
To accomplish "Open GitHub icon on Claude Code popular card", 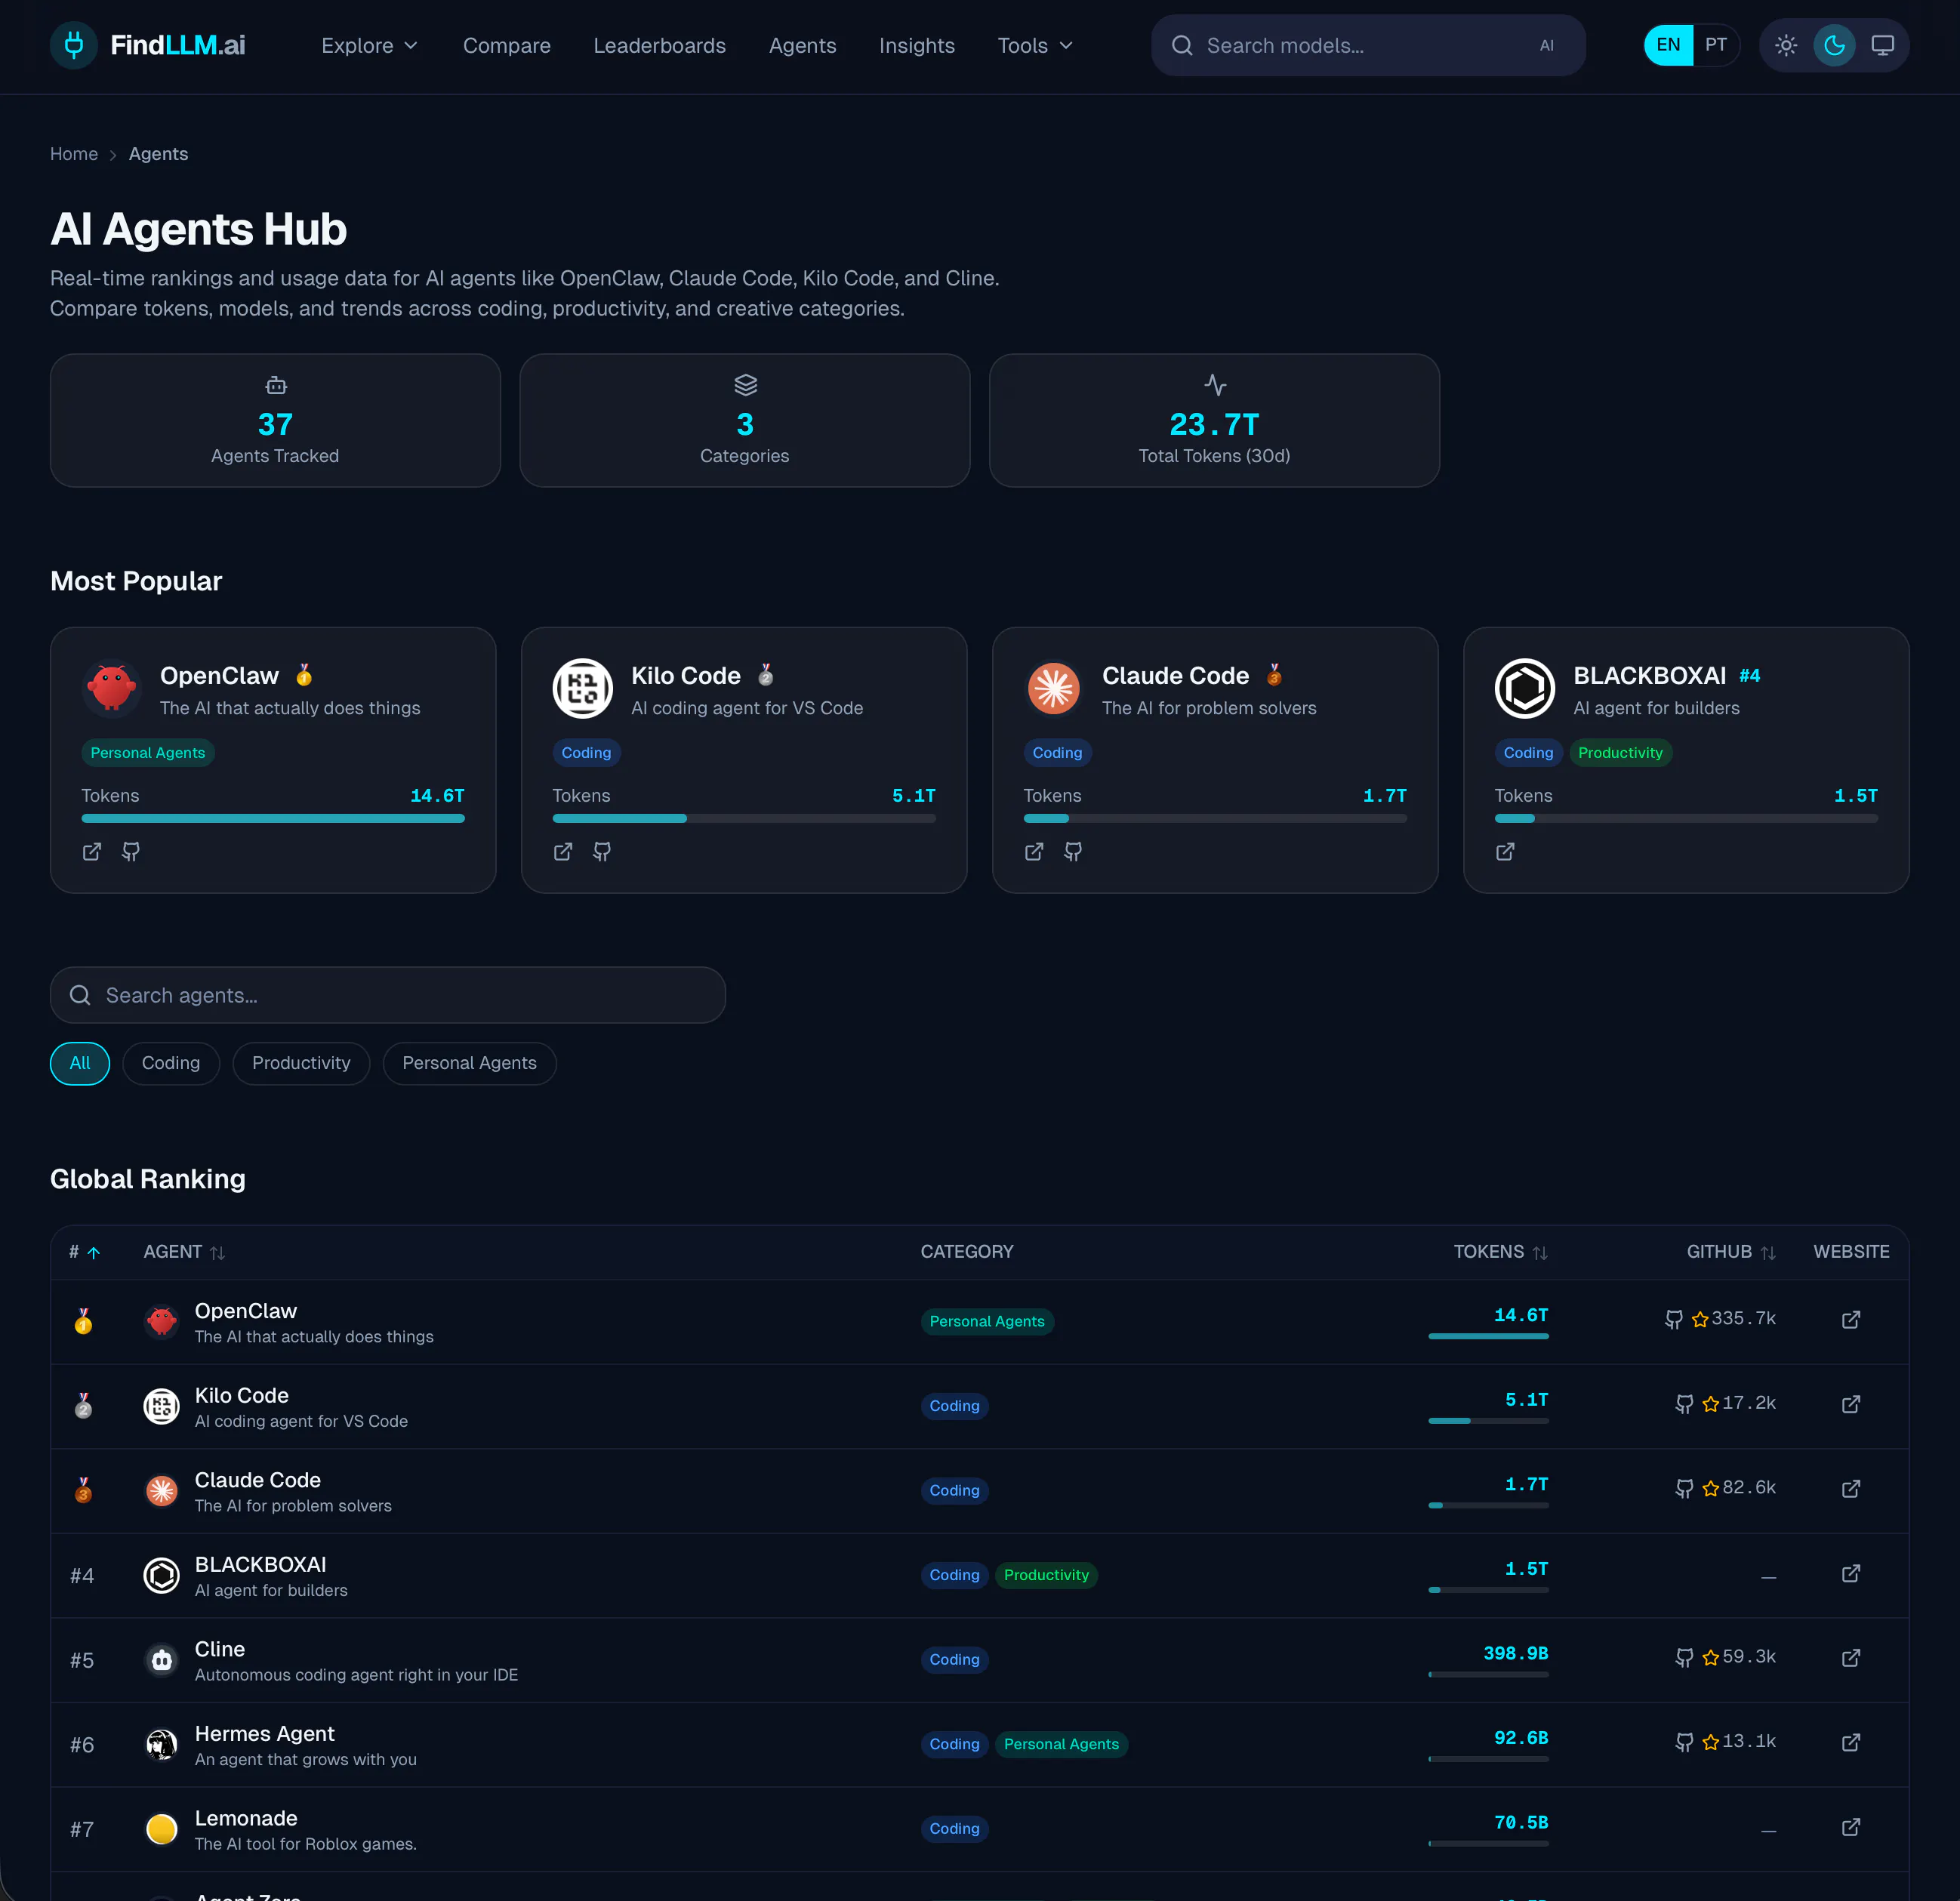I will [1073, 852].
